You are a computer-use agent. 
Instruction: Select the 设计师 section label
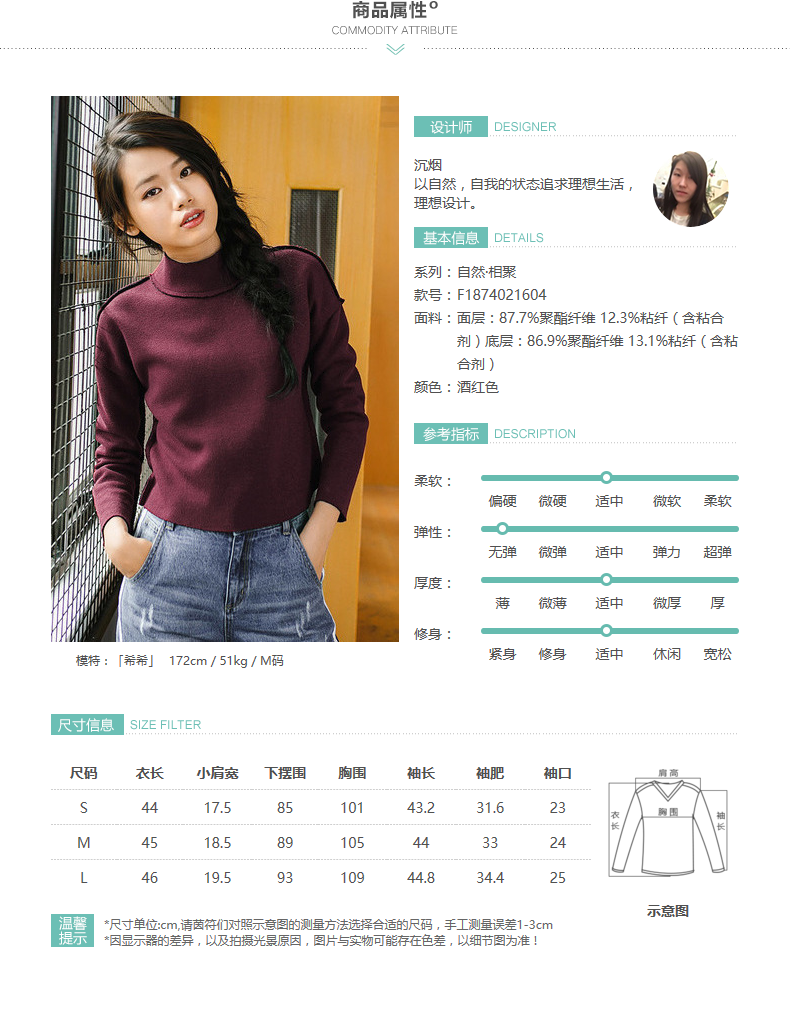coord(451,126)
